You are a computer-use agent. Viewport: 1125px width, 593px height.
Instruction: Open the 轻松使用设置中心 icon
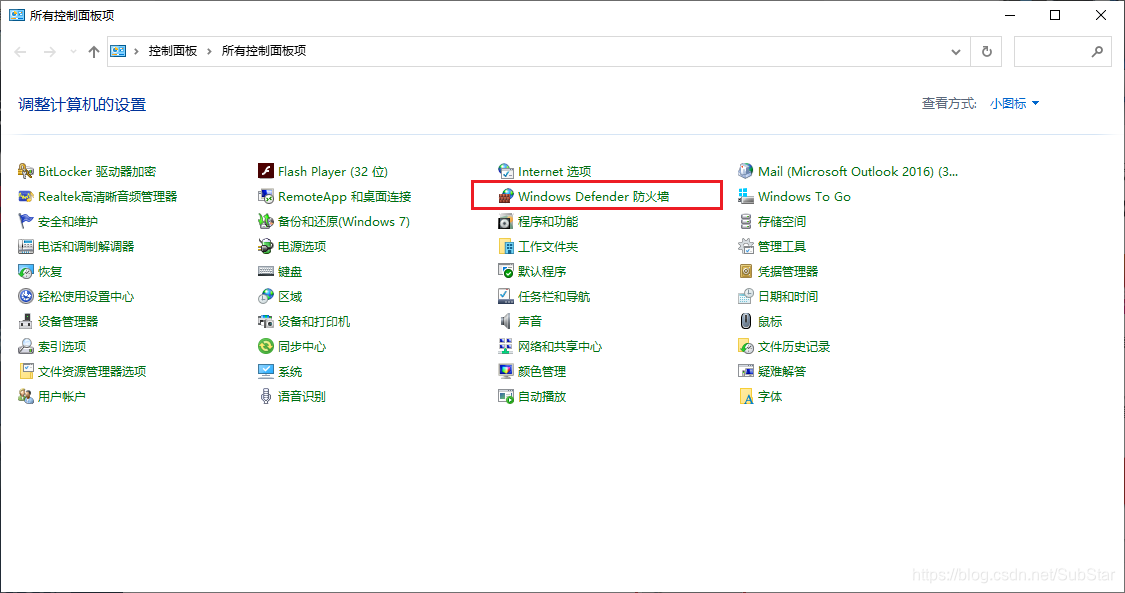[26, 296]
